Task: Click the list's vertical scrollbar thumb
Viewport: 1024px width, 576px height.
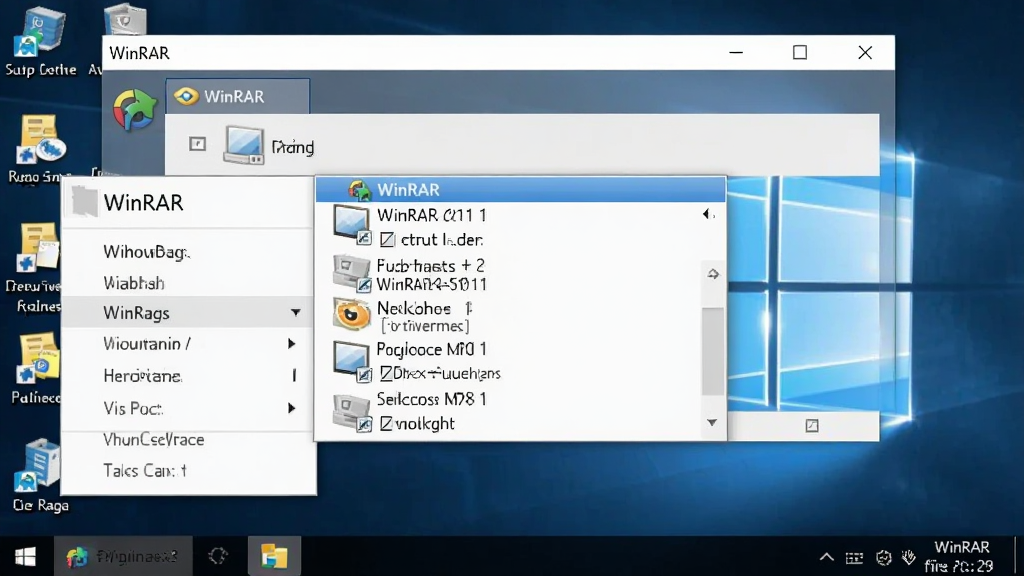Action: coord(712,351)
